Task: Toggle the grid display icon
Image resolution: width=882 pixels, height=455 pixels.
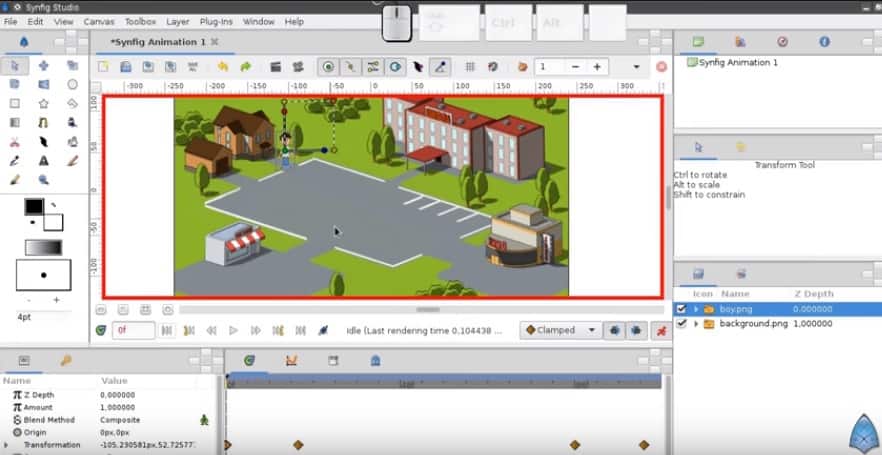Action: click(x=470, y=66)
